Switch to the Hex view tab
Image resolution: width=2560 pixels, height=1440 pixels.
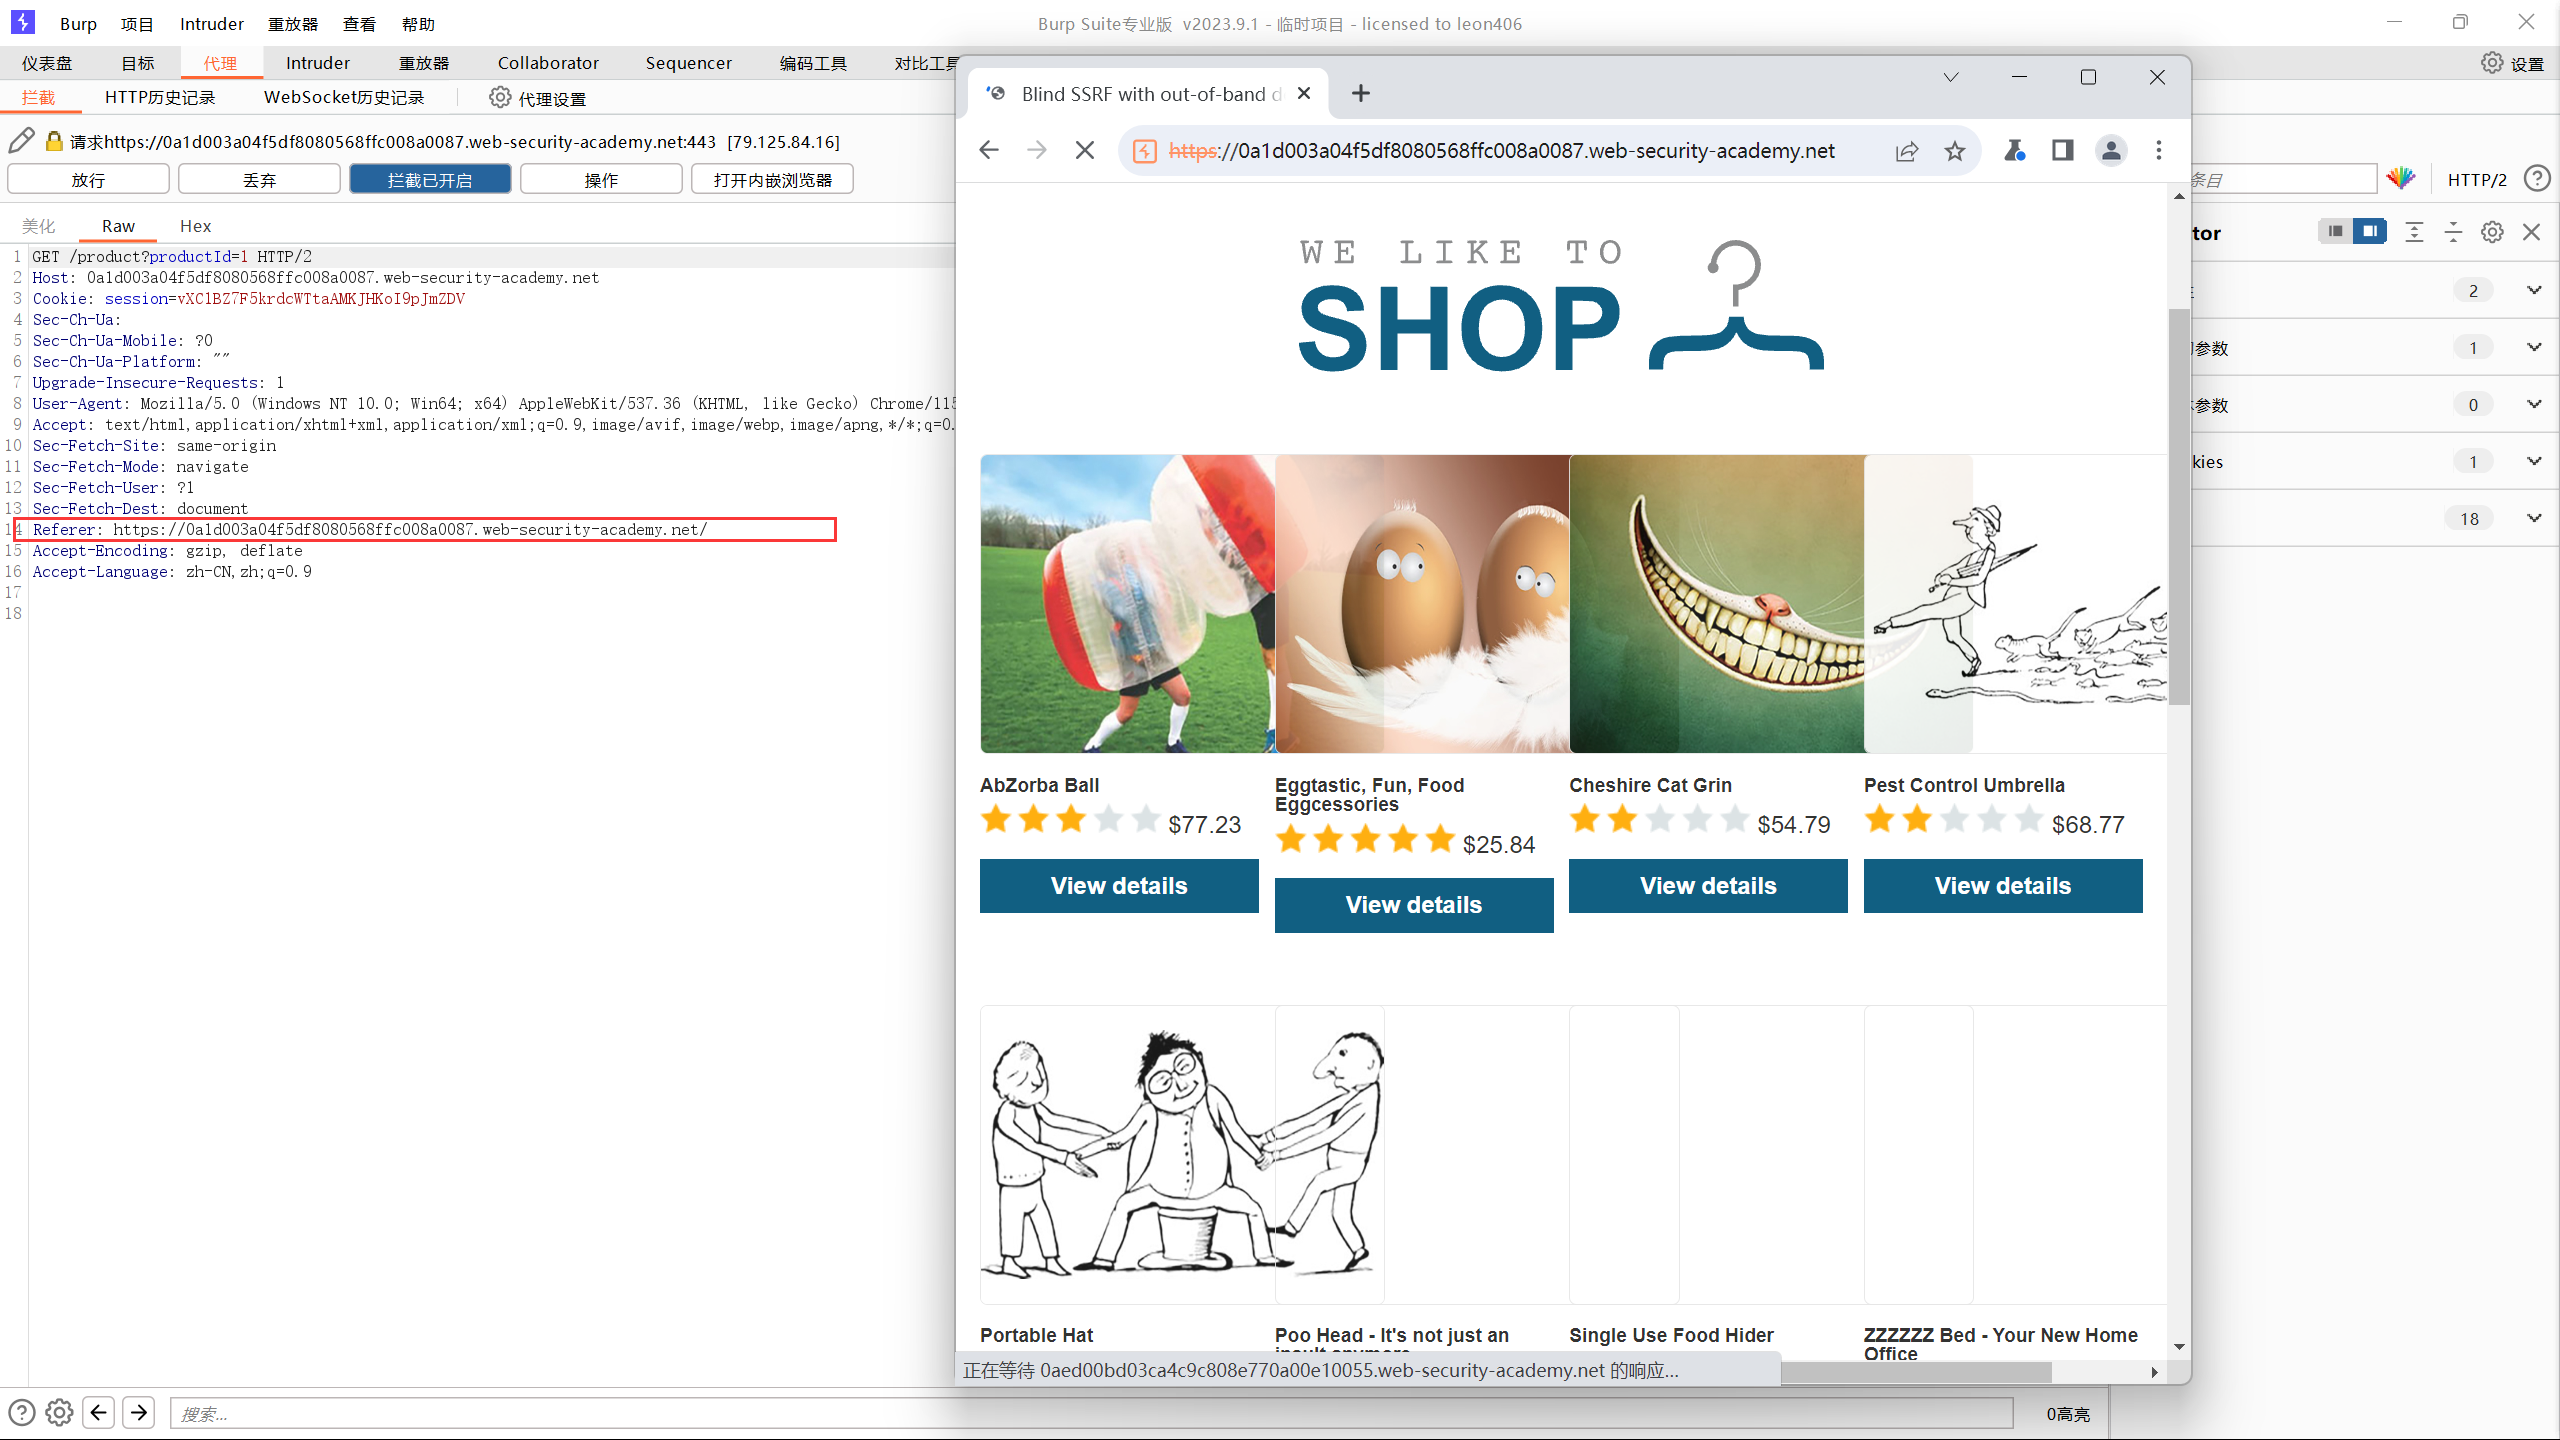195,226
